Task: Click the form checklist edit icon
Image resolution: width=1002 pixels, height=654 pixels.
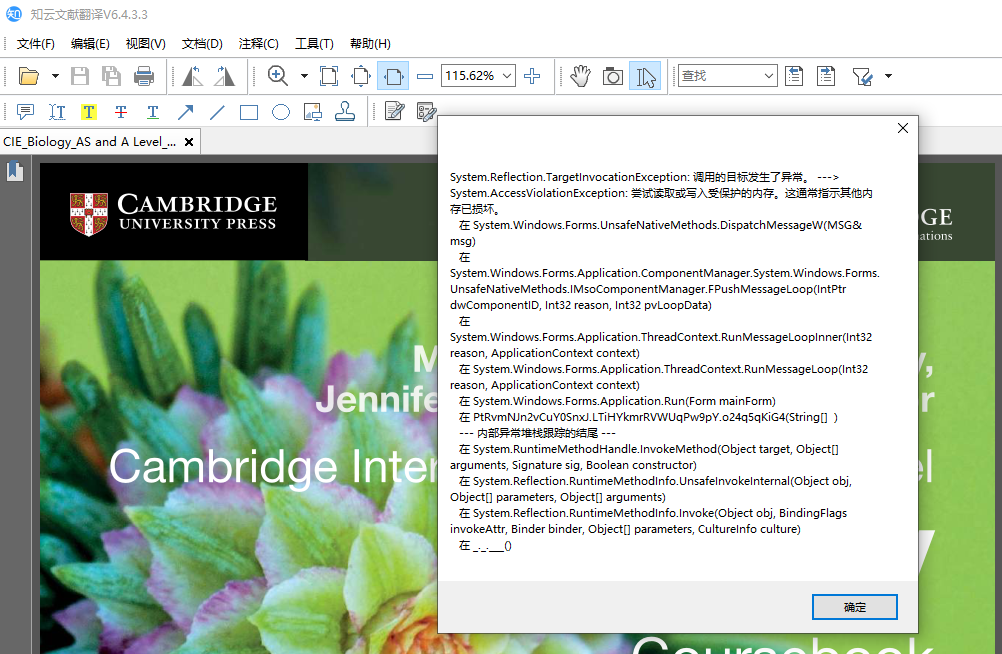Action: click(x=426, y=112)
